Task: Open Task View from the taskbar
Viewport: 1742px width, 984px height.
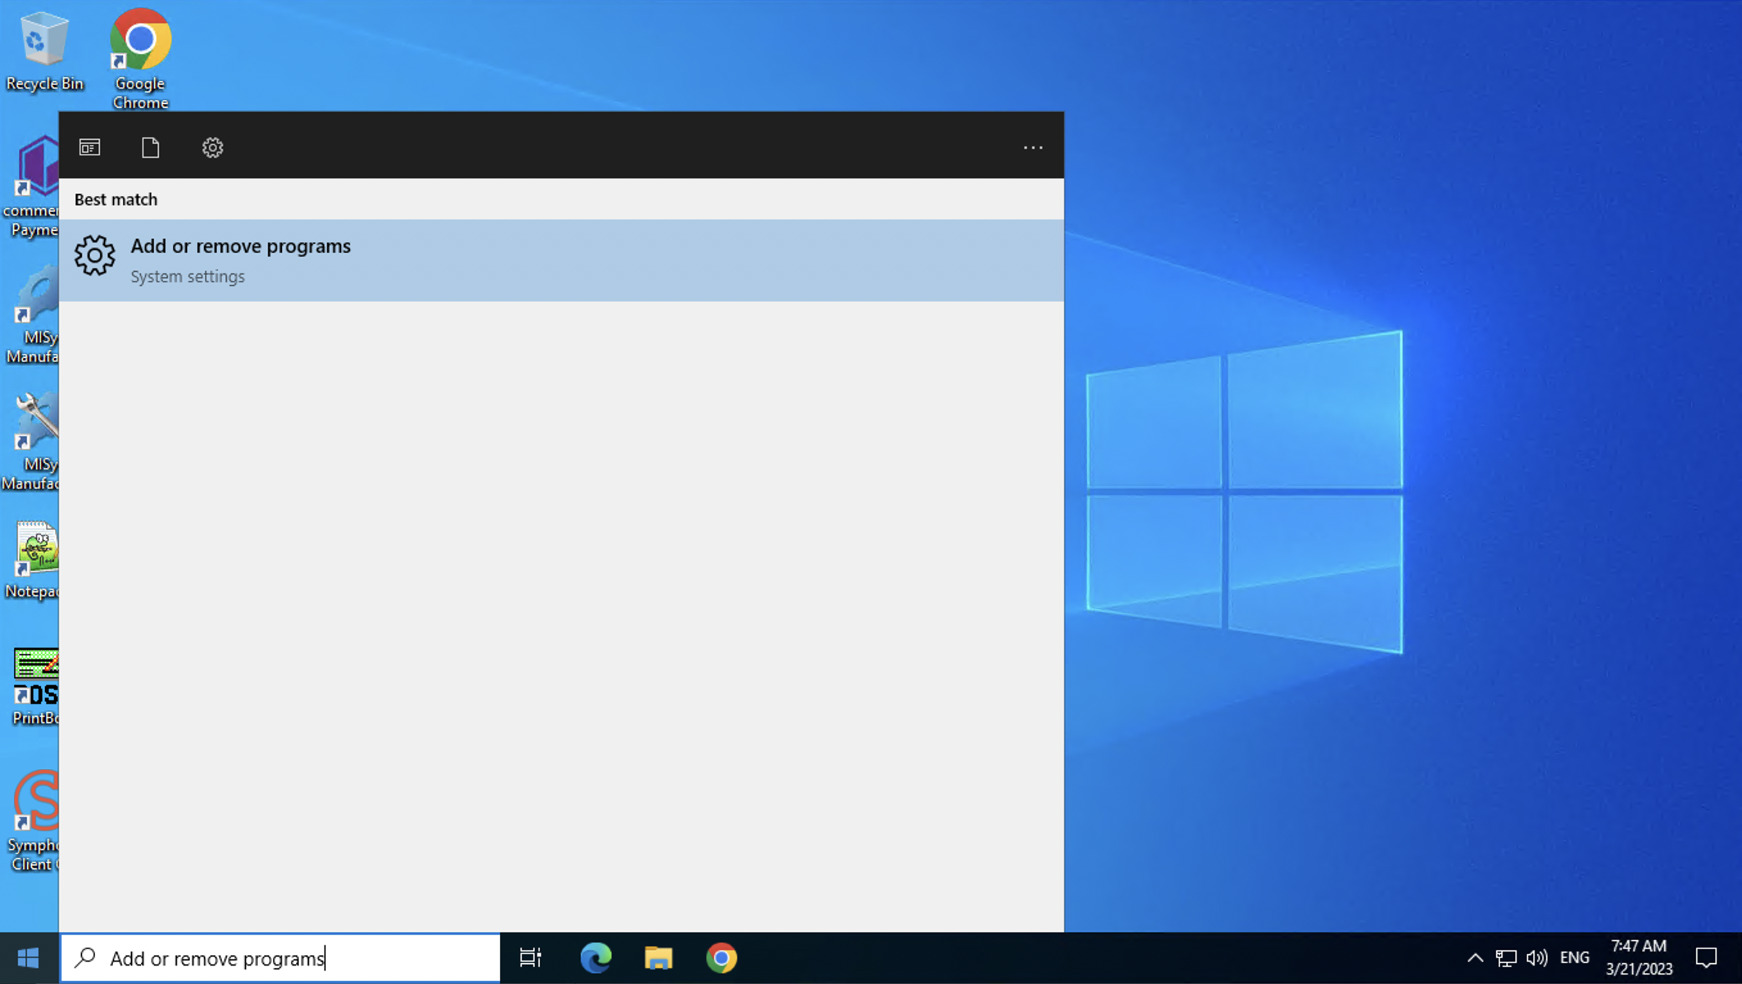Action: [530, 958]
